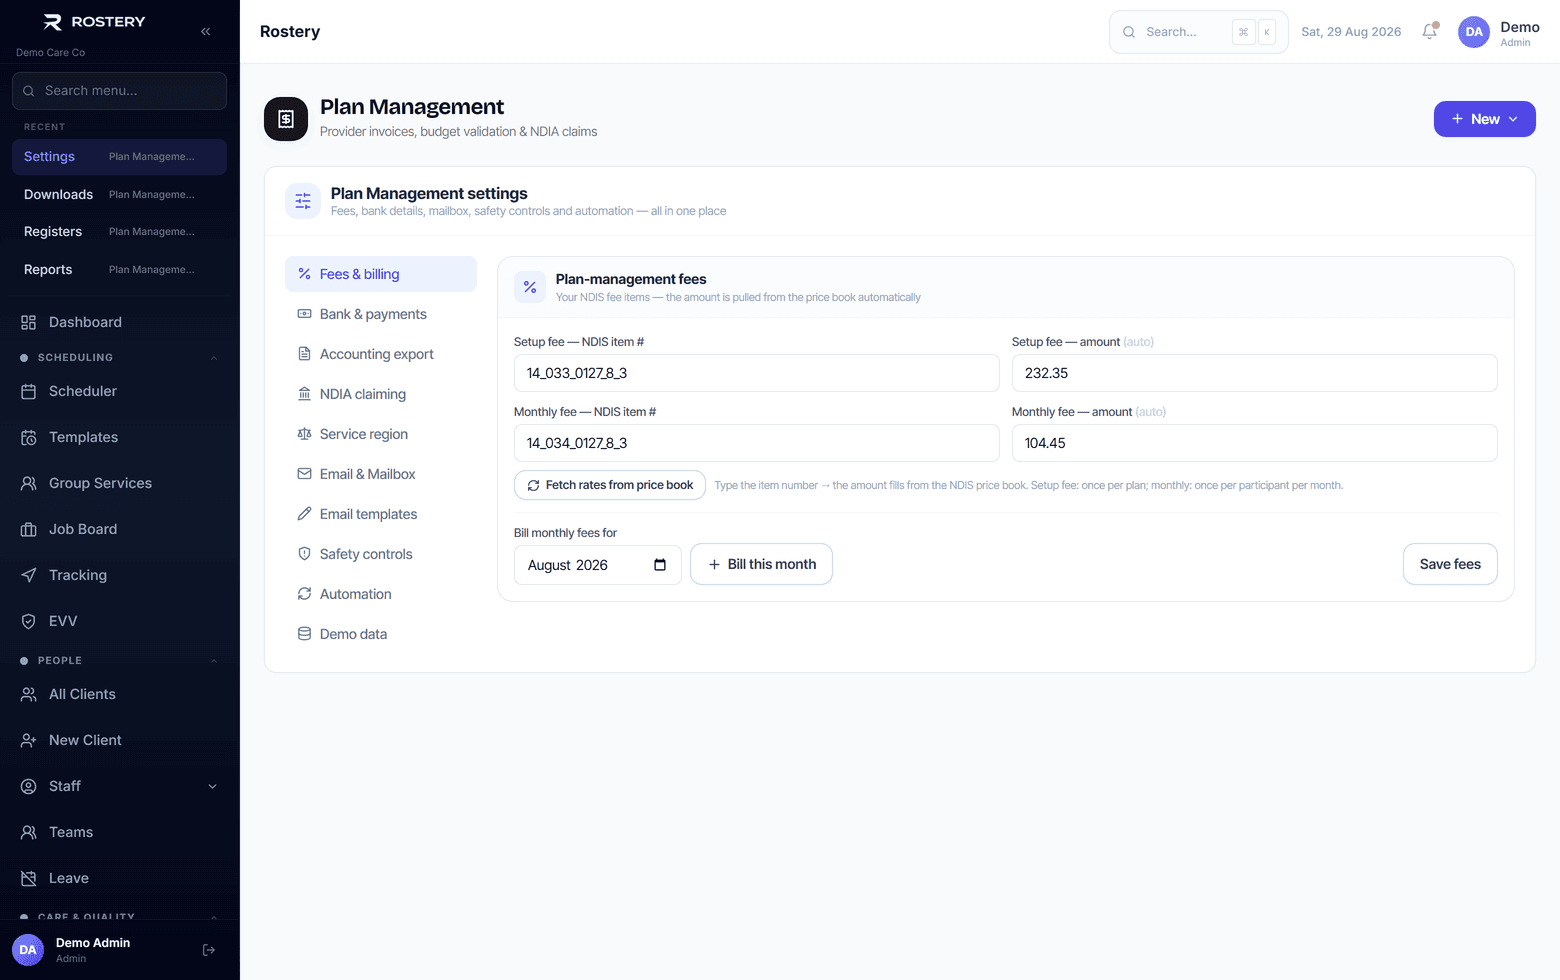
Task: Open All Clients in the sidebar
Action: coord(119,694)
